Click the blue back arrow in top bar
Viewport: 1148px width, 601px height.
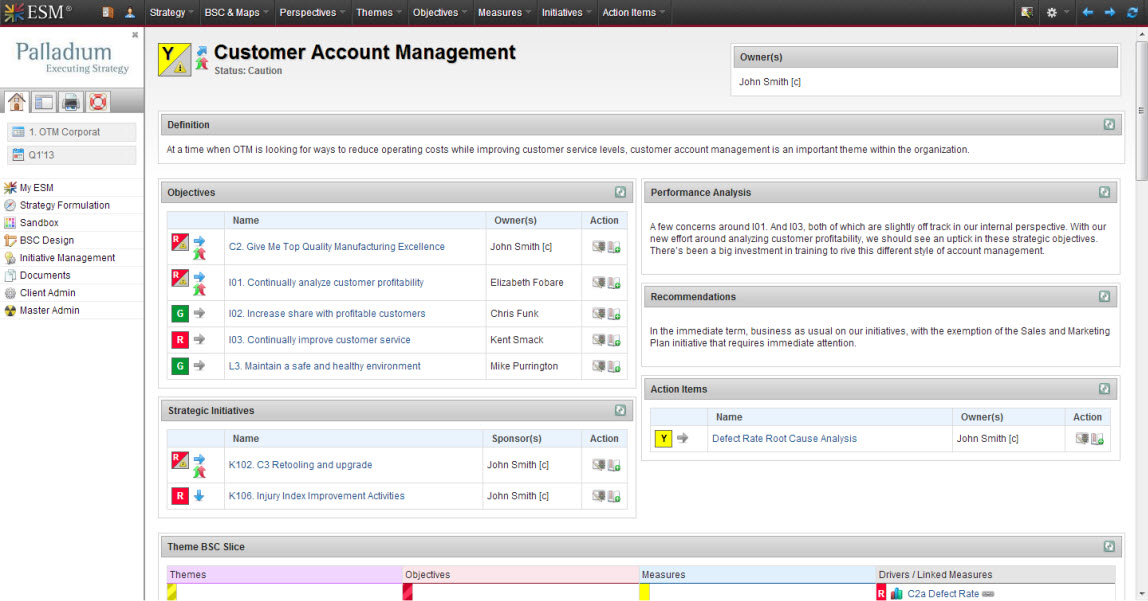pyautogui.click(x=1088, y=12)
